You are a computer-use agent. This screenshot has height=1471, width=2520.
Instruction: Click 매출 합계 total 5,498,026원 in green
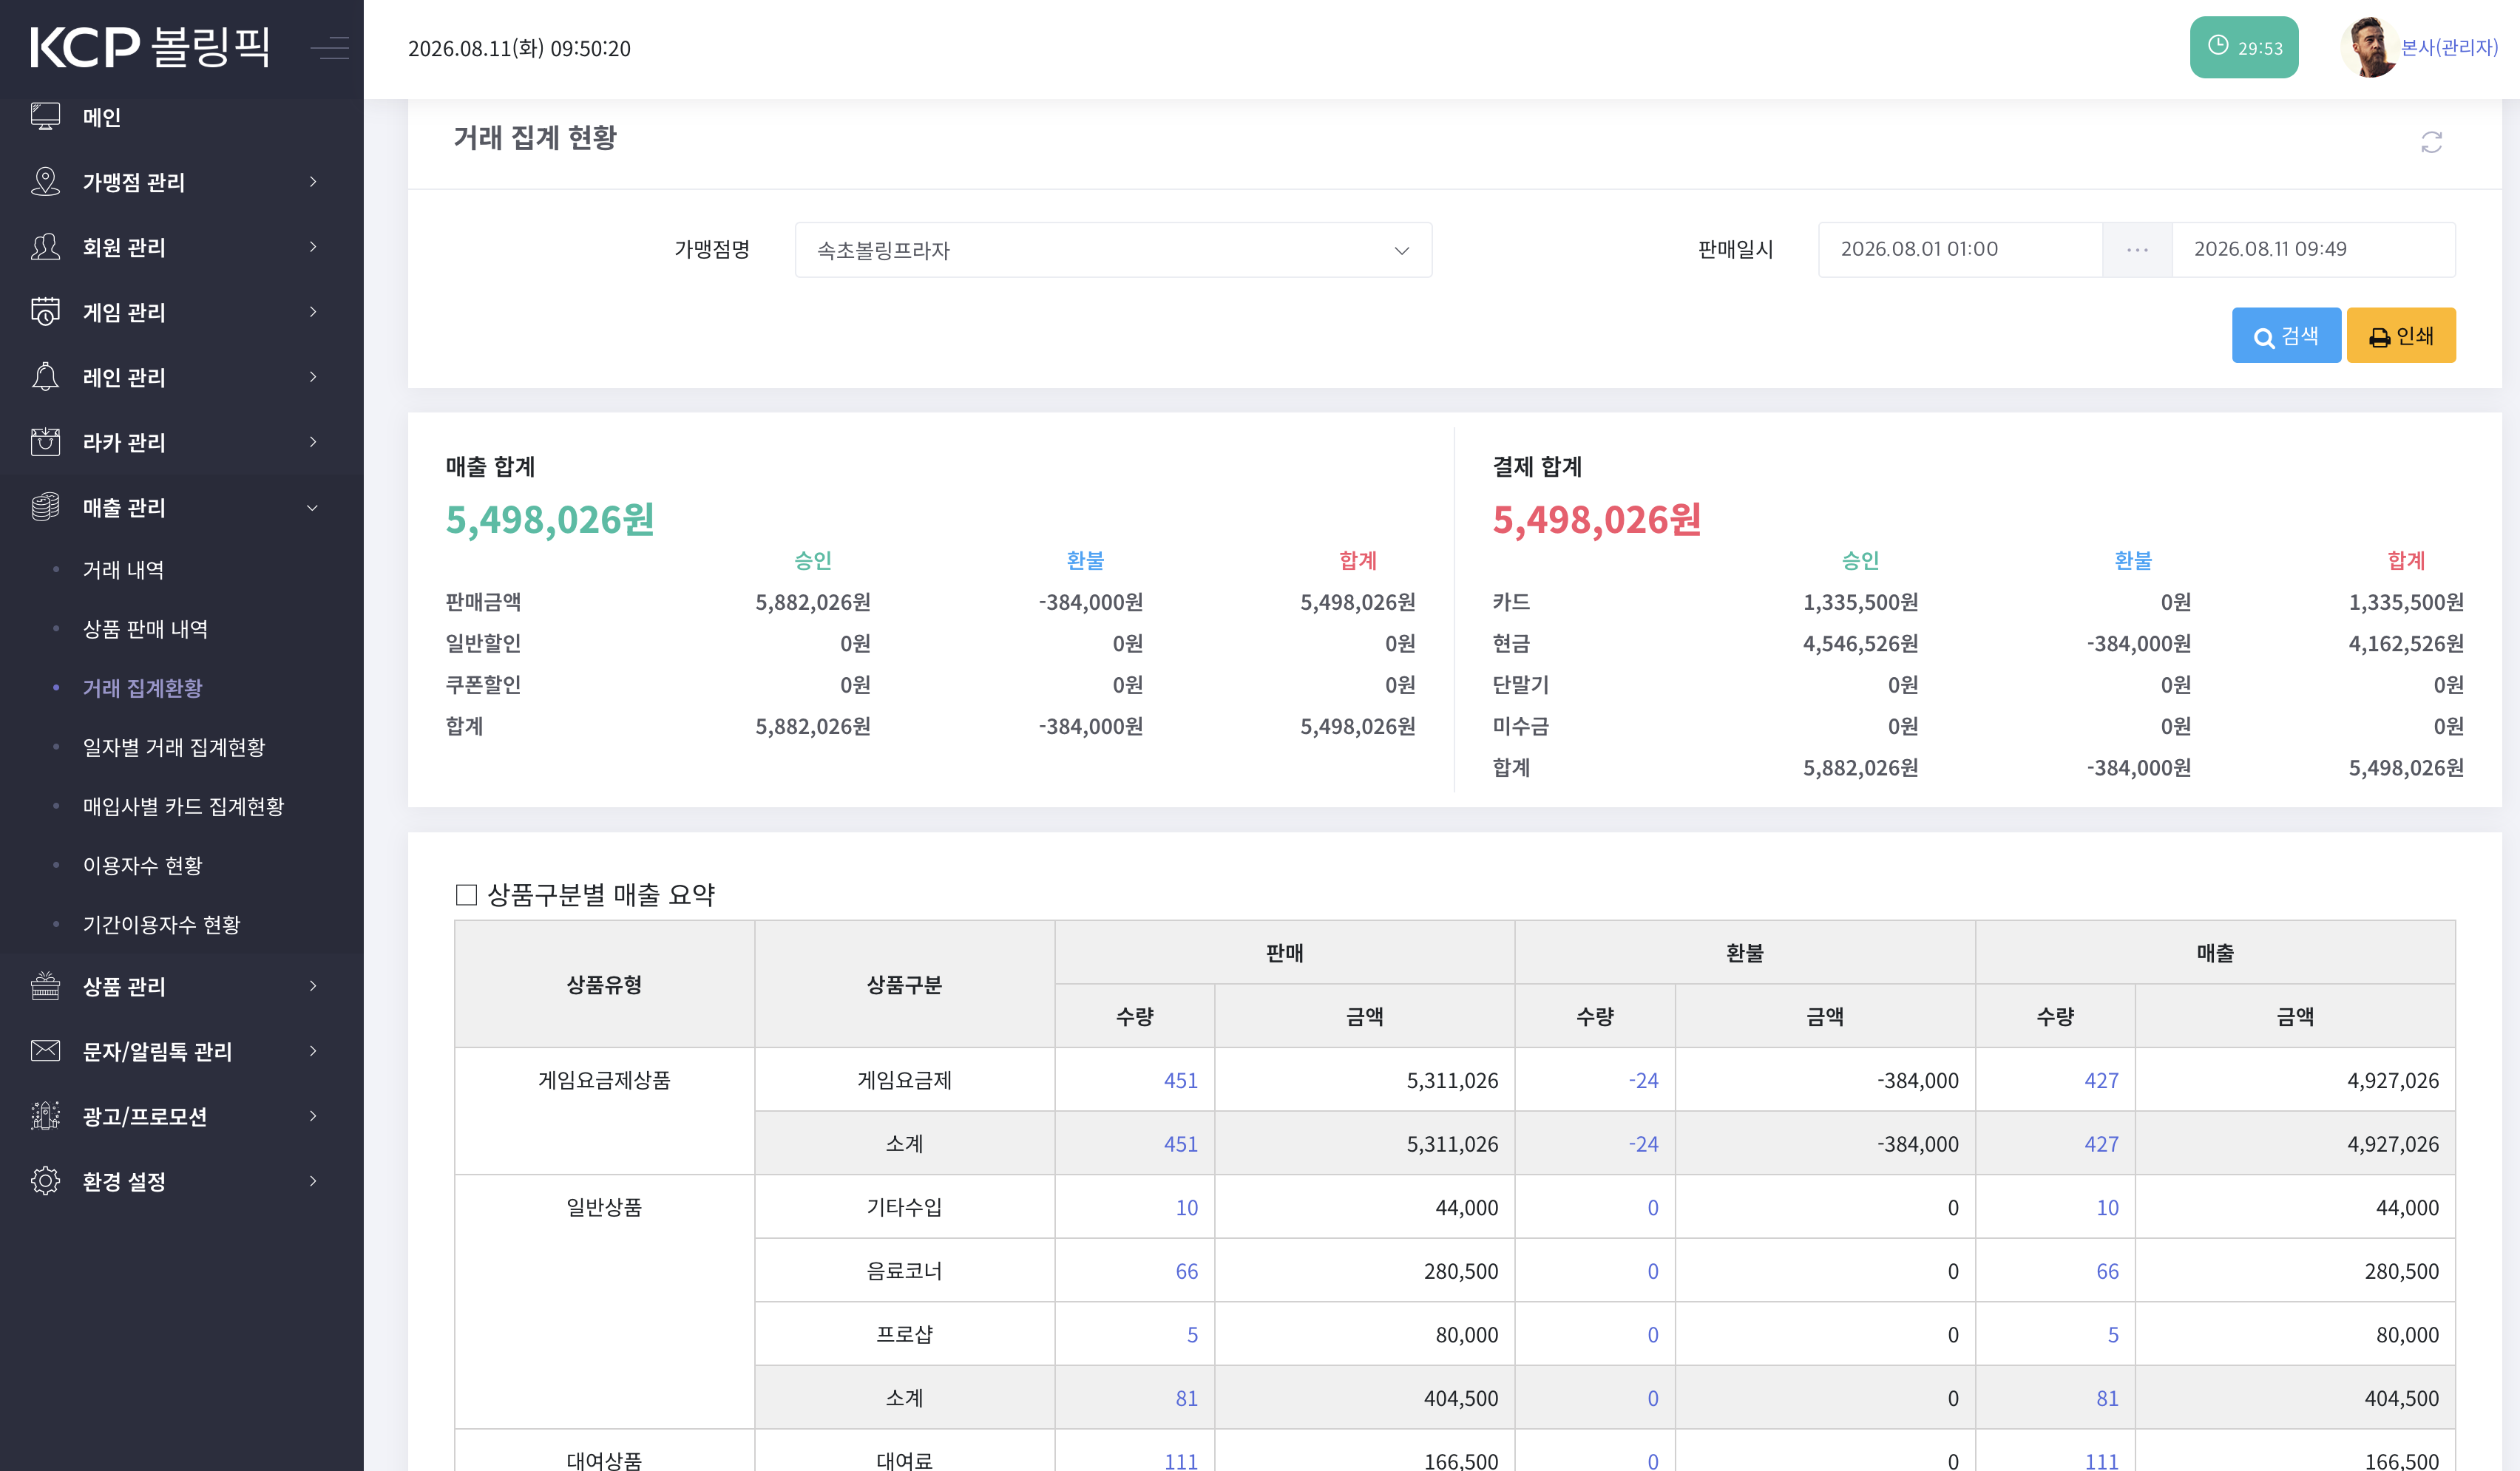550,520
